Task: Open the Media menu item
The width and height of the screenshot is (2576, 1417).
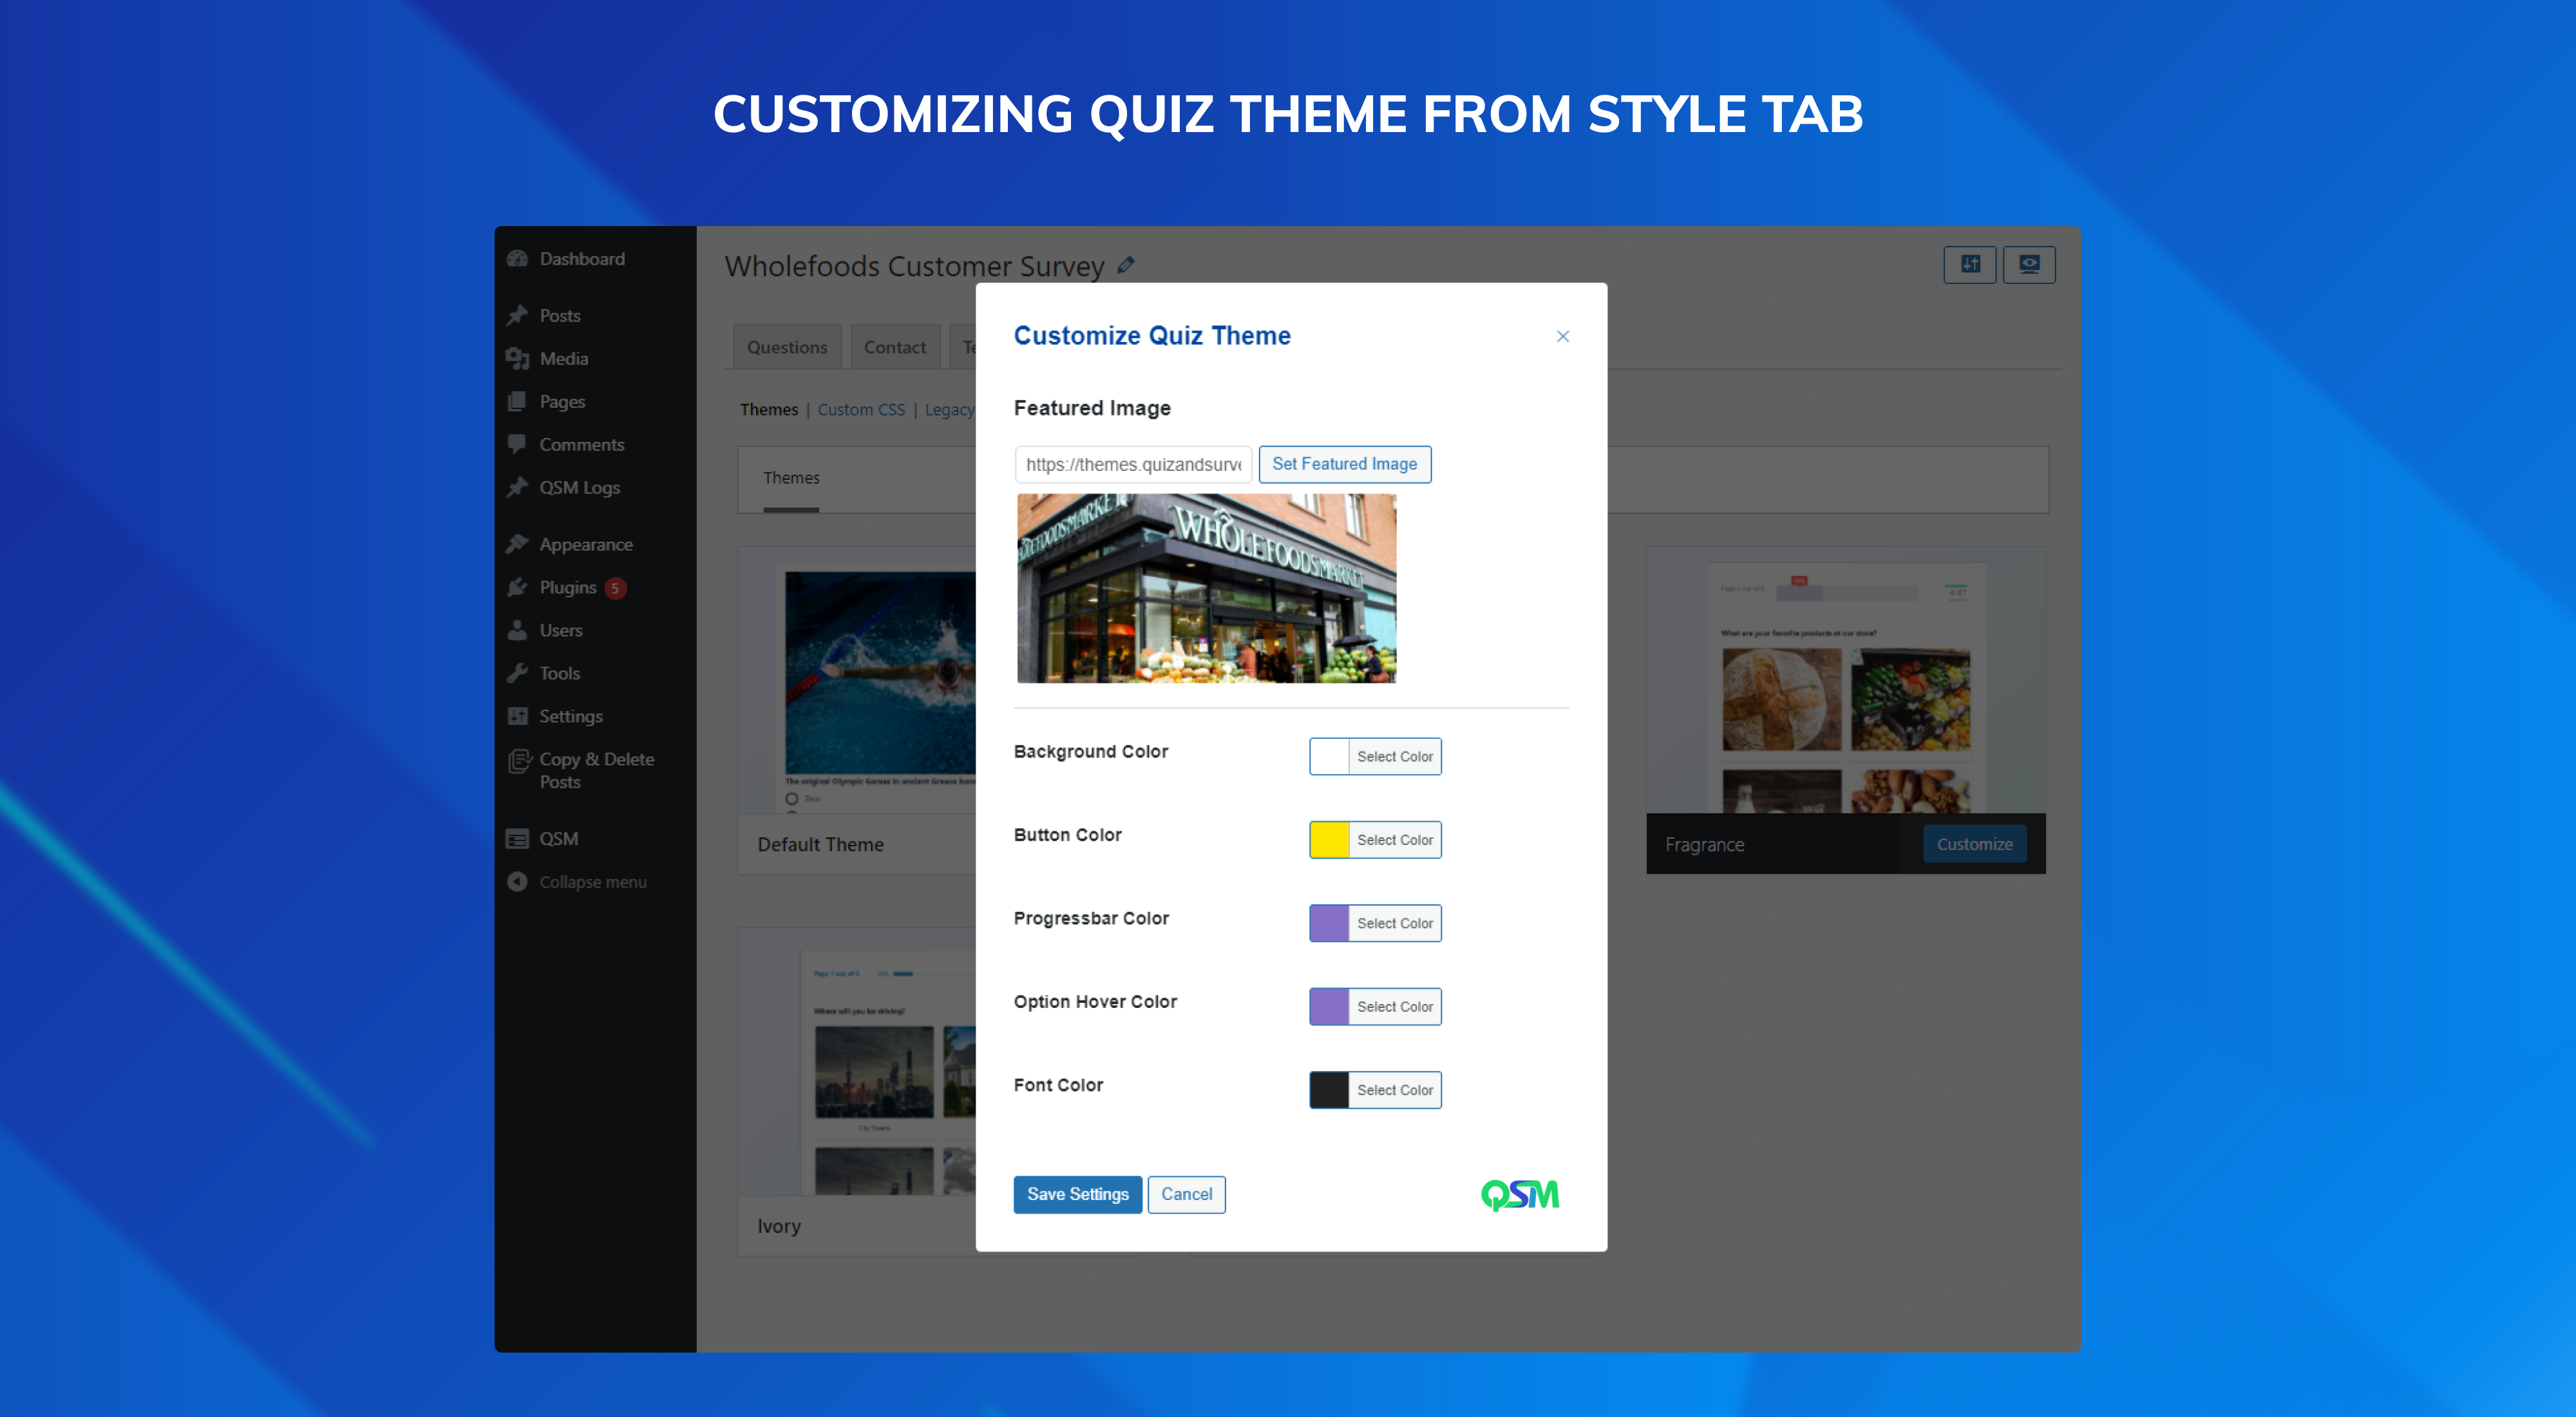Action: tap(564, 359)
